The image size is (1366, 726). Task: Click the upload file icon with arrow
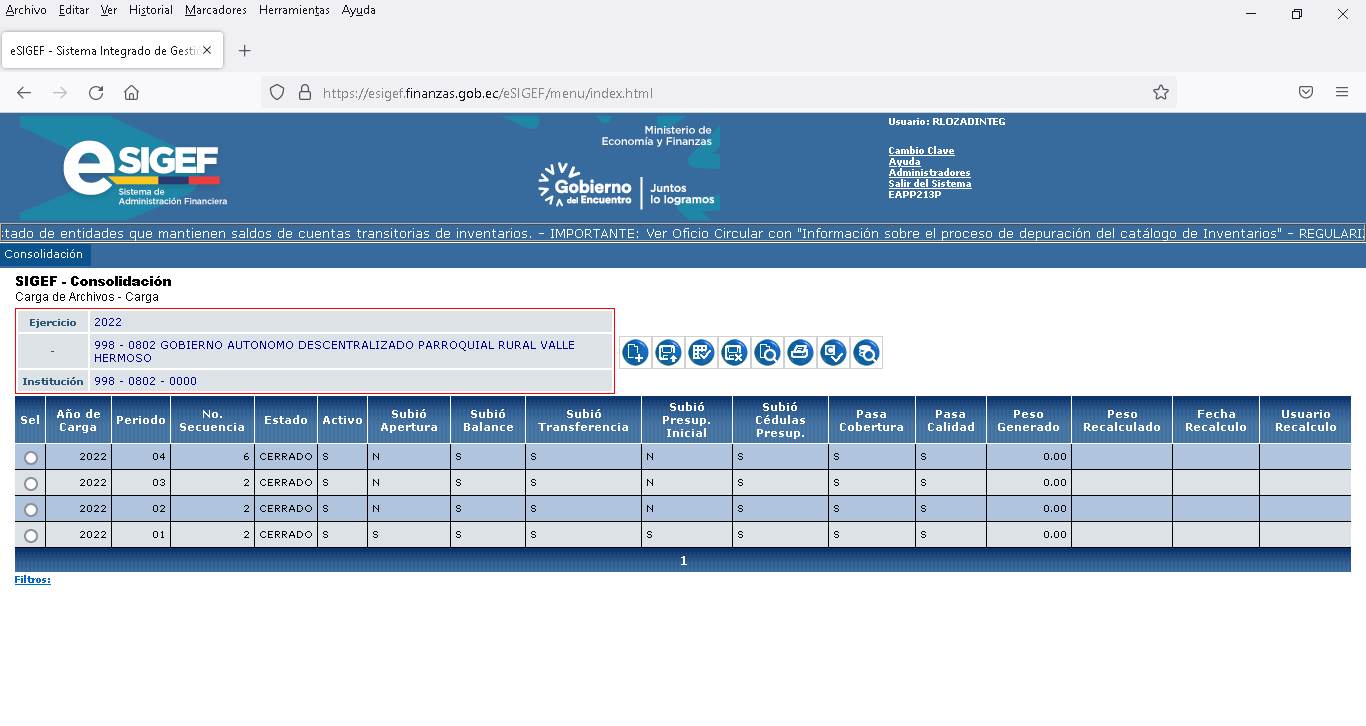point(668,352)
